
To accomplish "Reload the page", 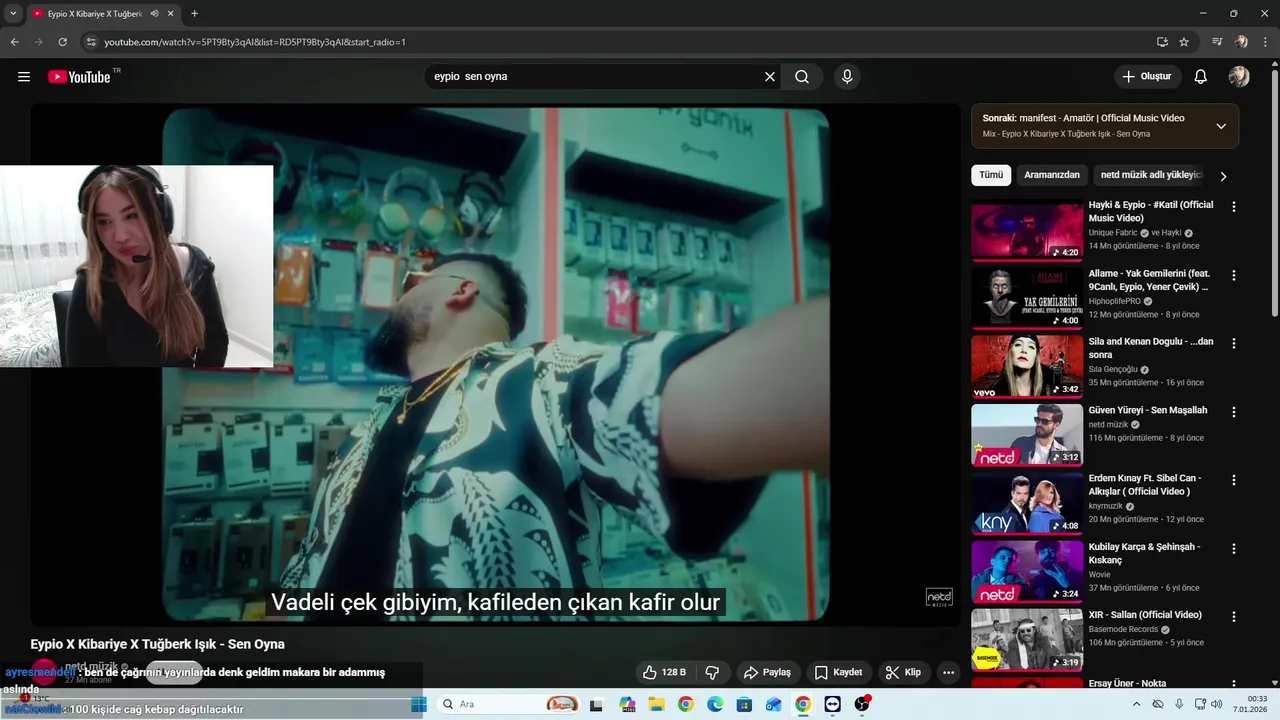I will pyautogui.click(x=63, y=42).
